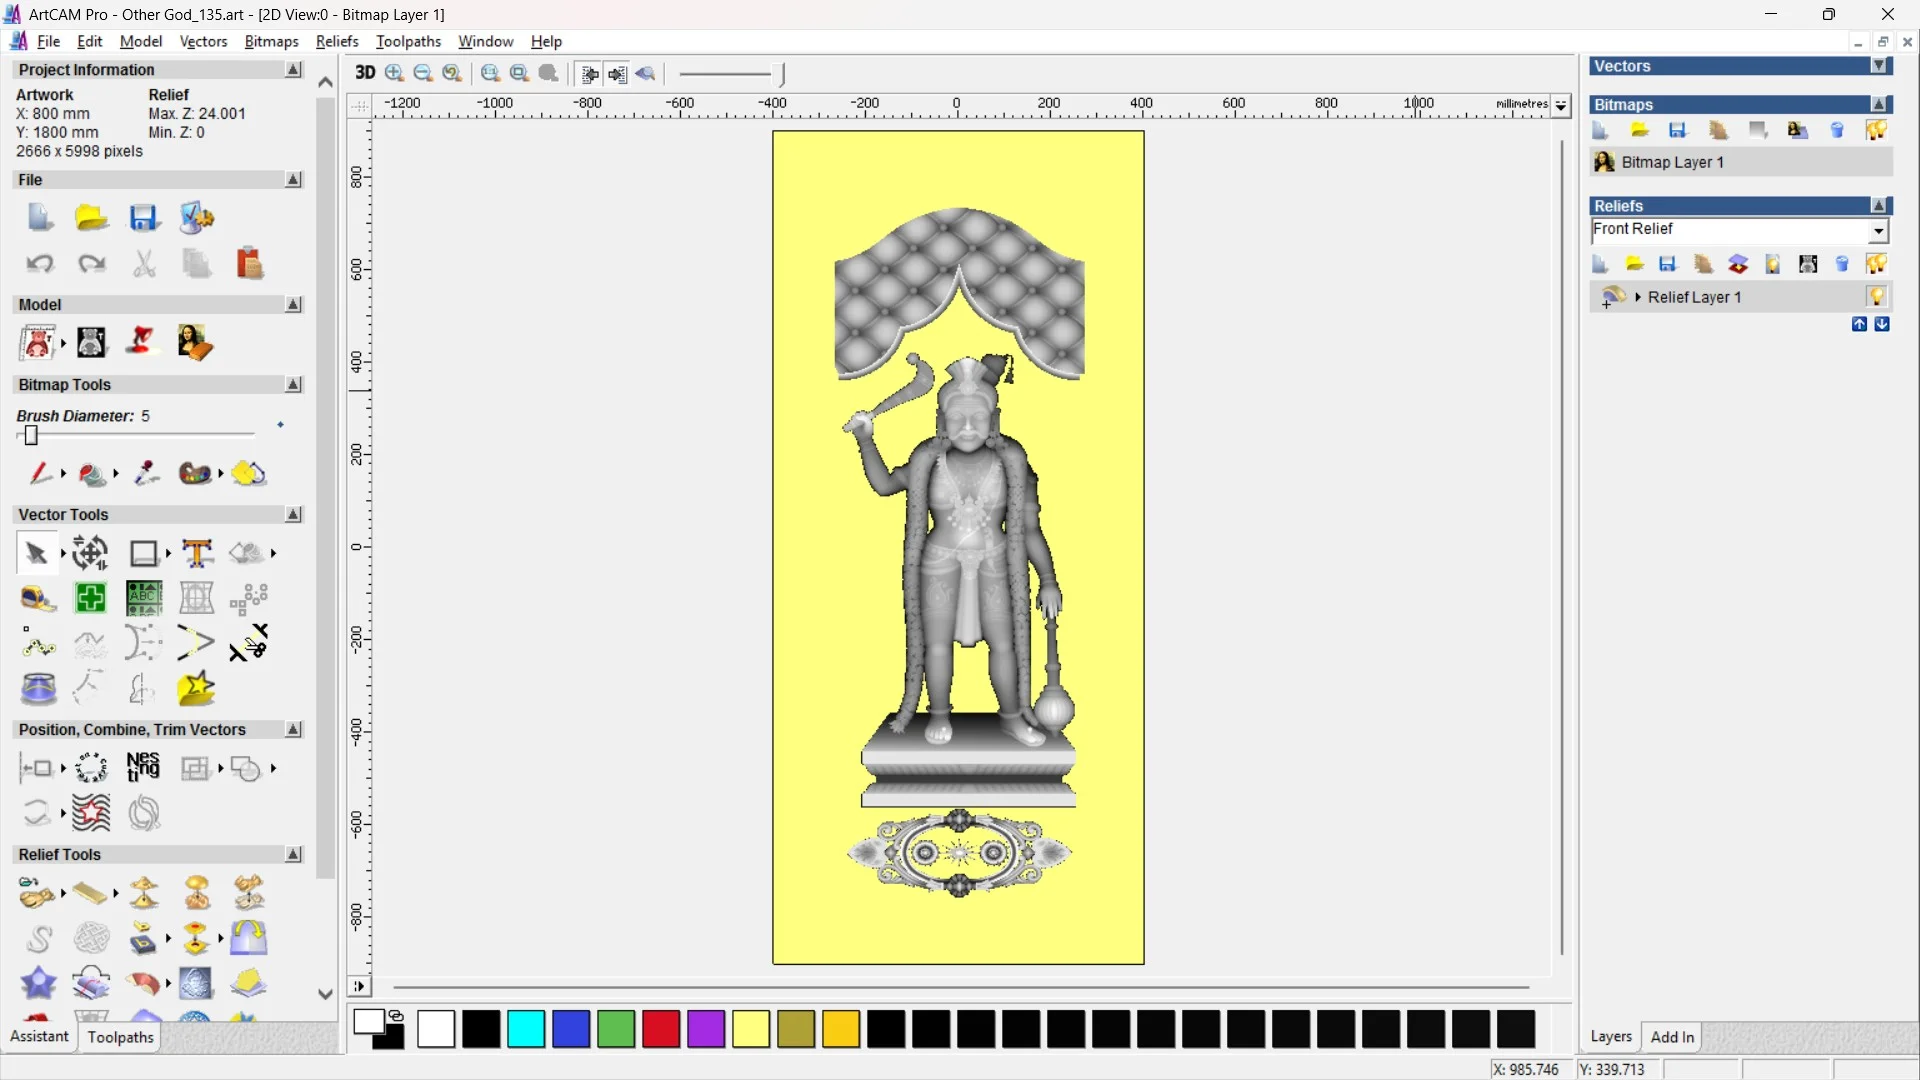
Task: Expand Relief Layer 1 tree arrow
Action: 1638,296
